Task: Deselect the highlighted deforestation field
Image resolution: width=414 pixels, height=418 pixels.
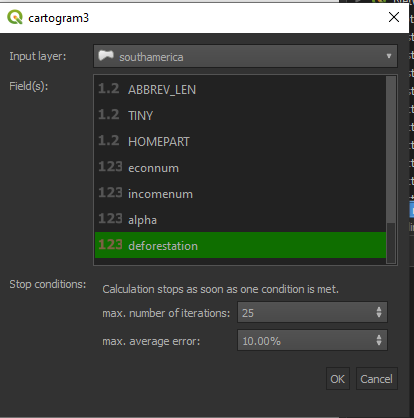Action: click(x=240, y=245)
